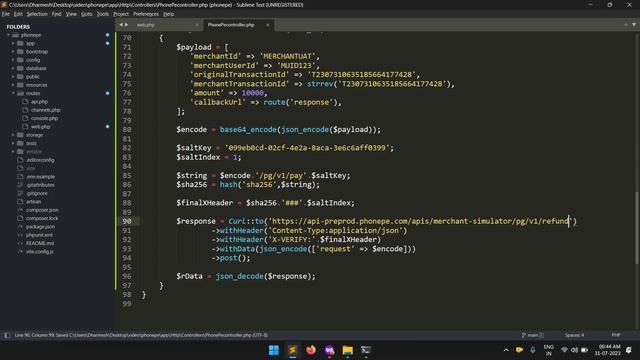Open package.json in the sidebar
The width and height of the screenshot is (640, 360).
click(x=40, y=227)
